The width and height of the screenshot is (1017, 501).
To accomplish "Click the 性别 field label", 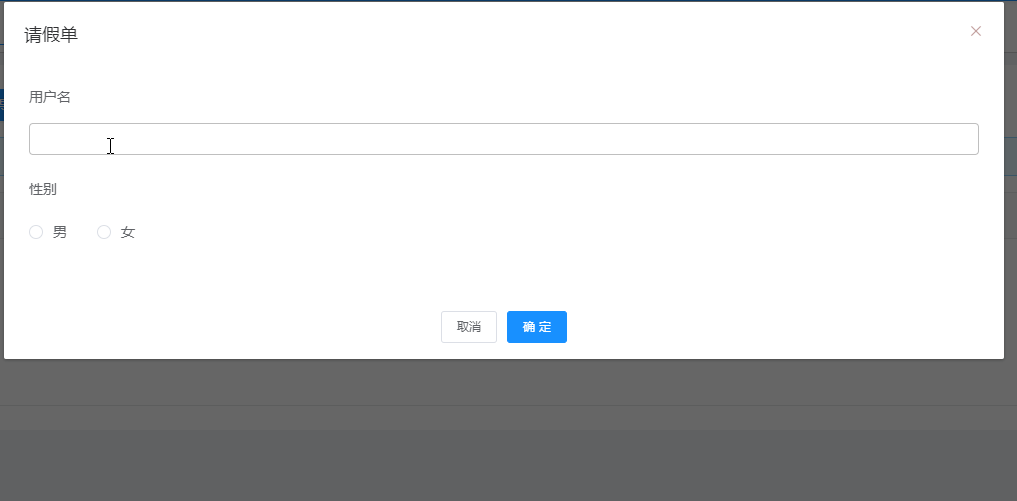I will coord(43,189).
